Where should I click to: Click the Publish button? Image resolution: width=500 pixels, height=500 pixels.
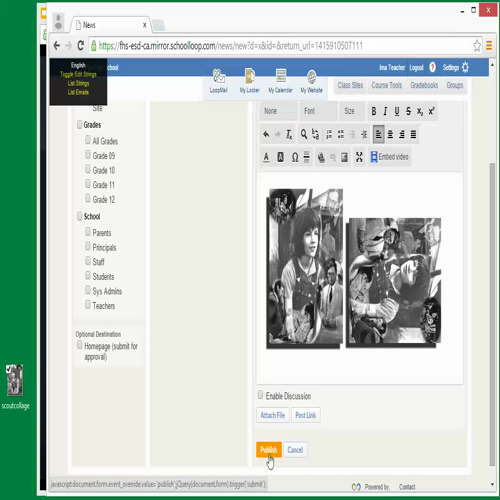269,450
